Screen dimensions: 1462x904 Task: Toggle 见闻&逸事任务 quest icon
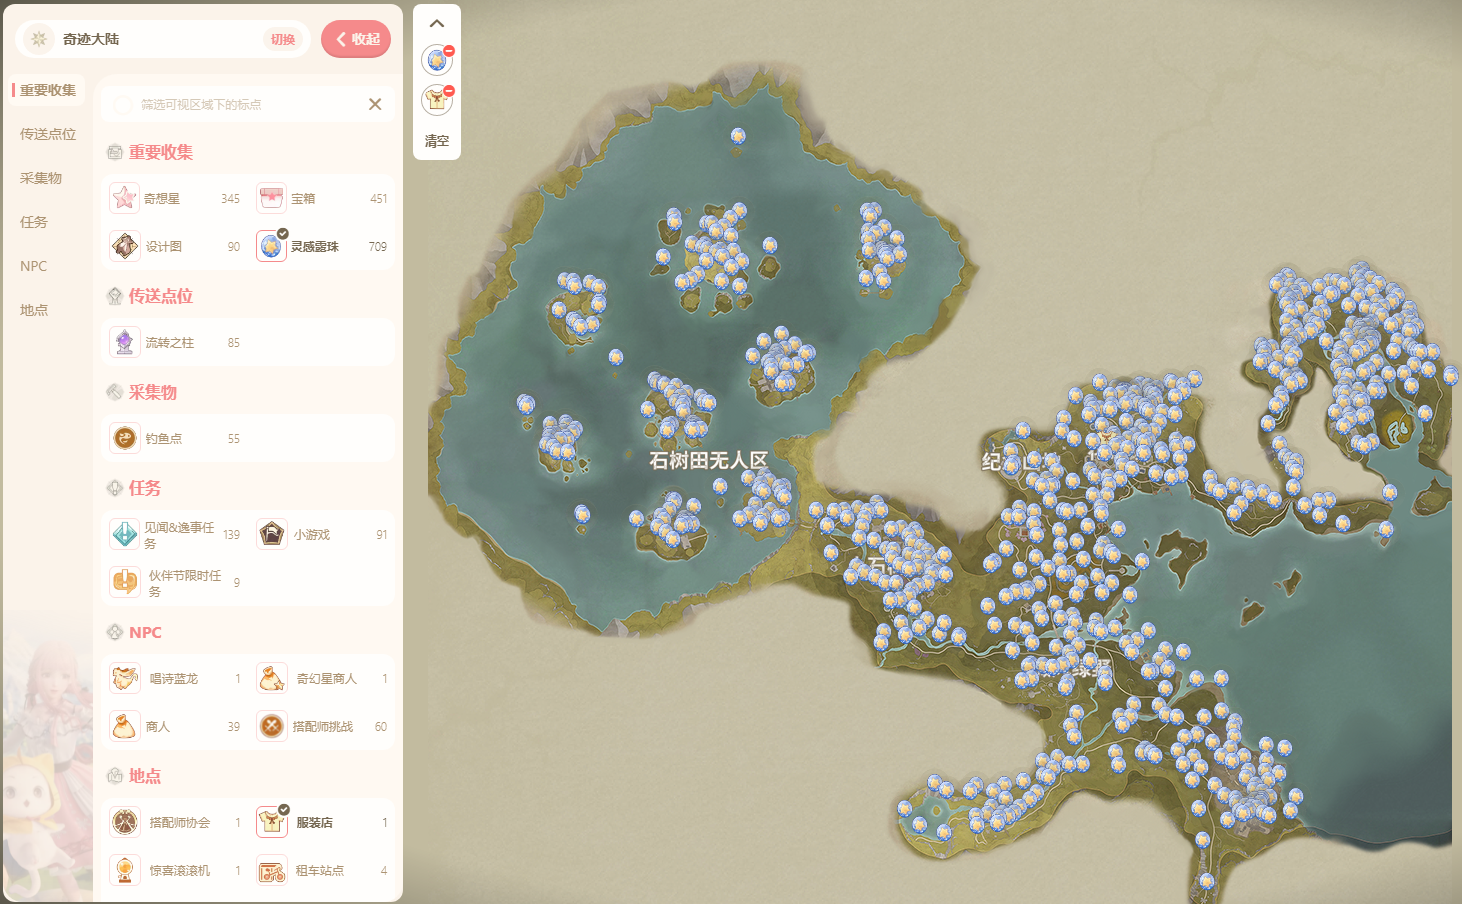tap(124, 534)
